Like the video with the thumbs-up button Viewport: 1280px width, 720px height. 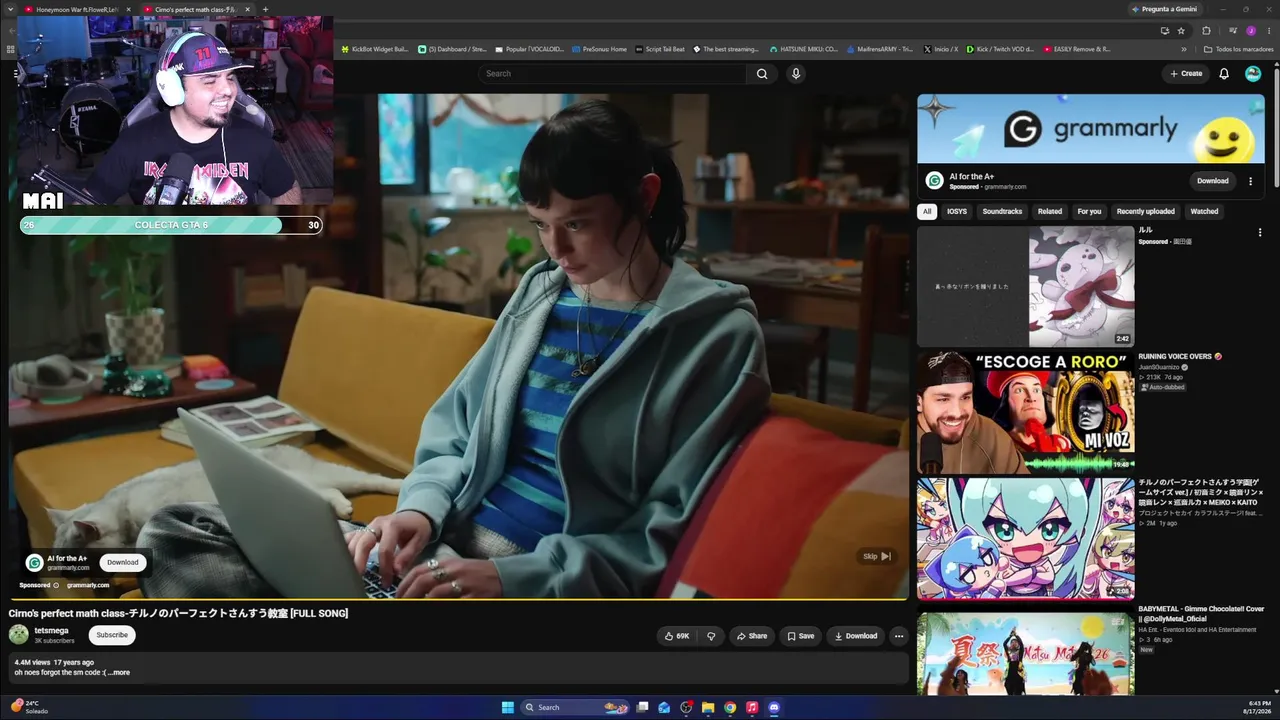tap(677, 636)
